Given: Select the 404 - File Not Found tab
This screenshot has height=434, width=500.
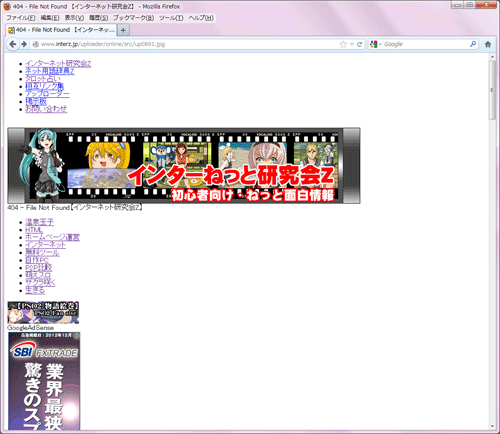Looking at the screenshot, I should tap(61, 30).
